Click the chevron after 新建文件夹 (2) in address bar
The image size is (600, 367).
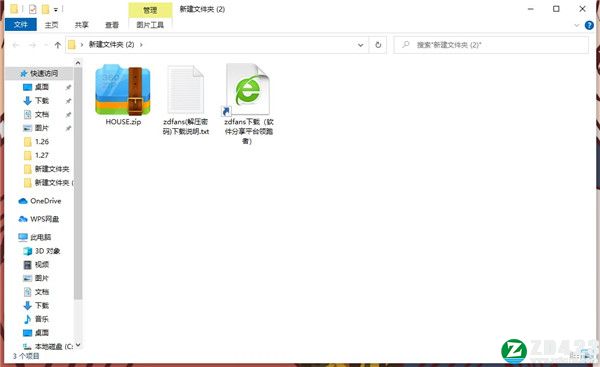[x=141, y=45]
